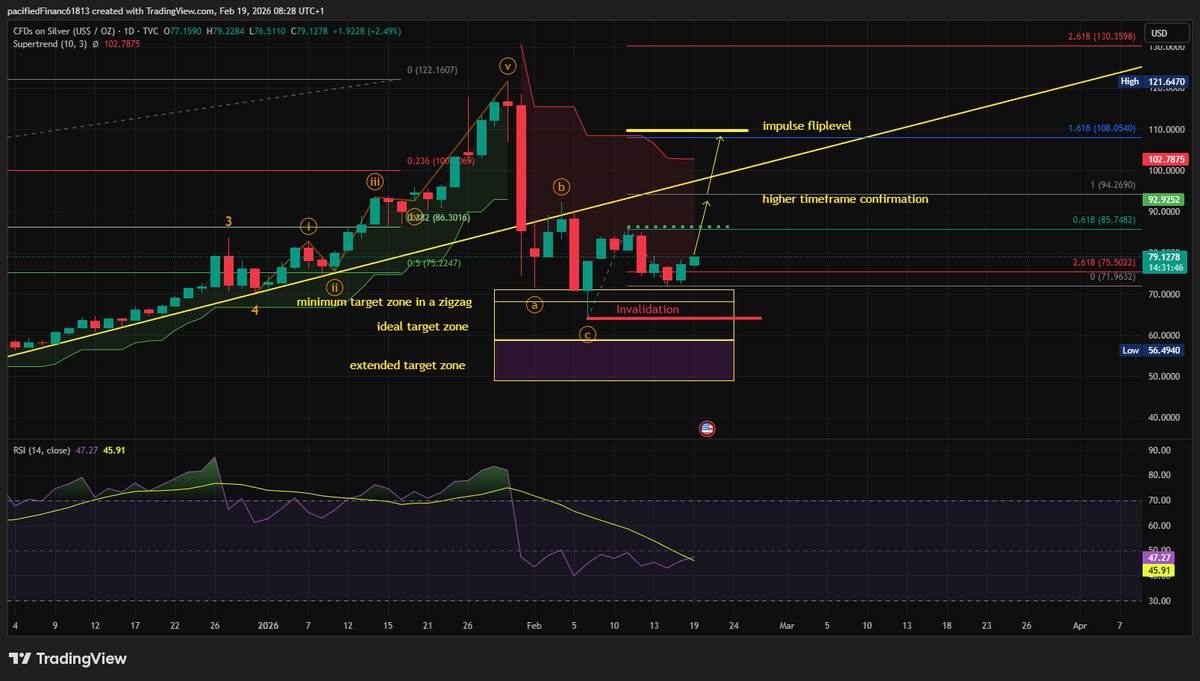Click the Supertrend legend value 102.7875
This screenshot has height=681, width=1200.
pyautogui.click(x=123, y=44)
